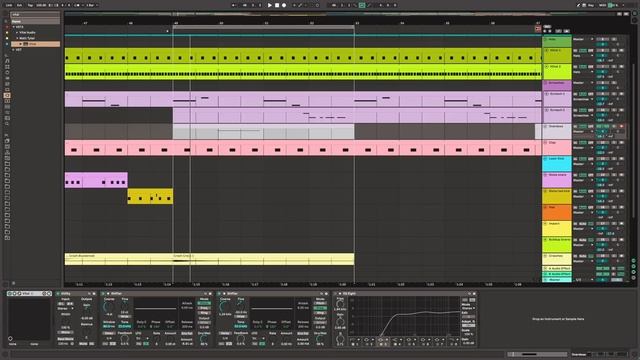Solo the Clap track
The image size is (640, 360).
614,143
